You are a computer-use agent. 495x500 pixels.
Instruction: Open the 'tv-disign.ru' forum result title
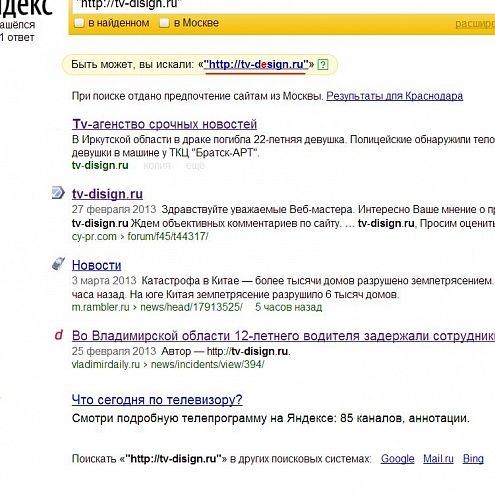click(x=107, y=194)
